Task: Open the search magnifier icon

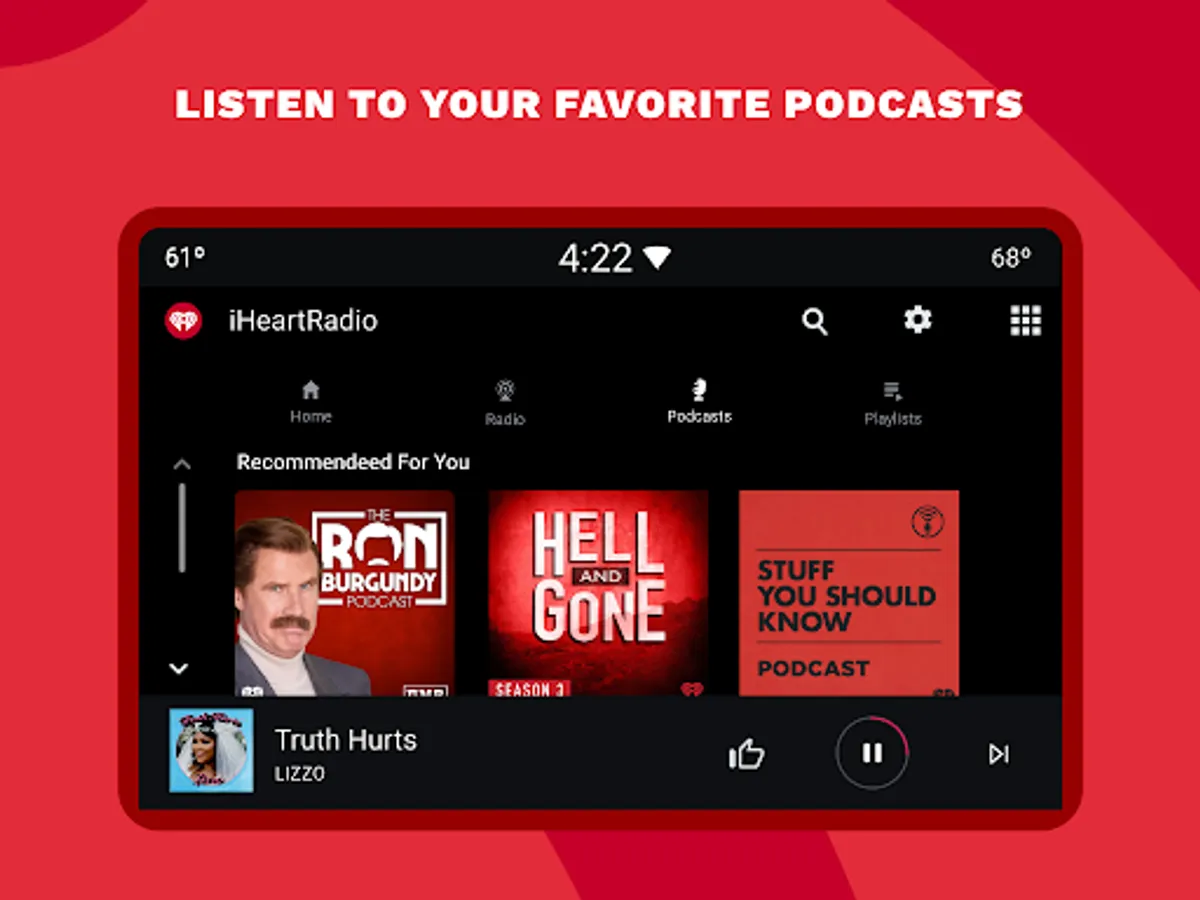Action: pyautogui.click(x=815, y=321)
